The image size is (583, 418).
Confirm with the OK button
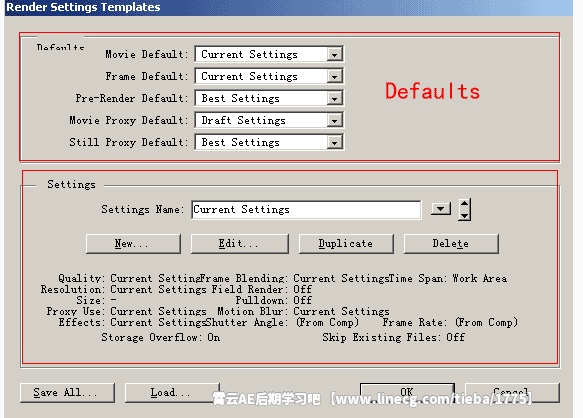click(407, 392)
